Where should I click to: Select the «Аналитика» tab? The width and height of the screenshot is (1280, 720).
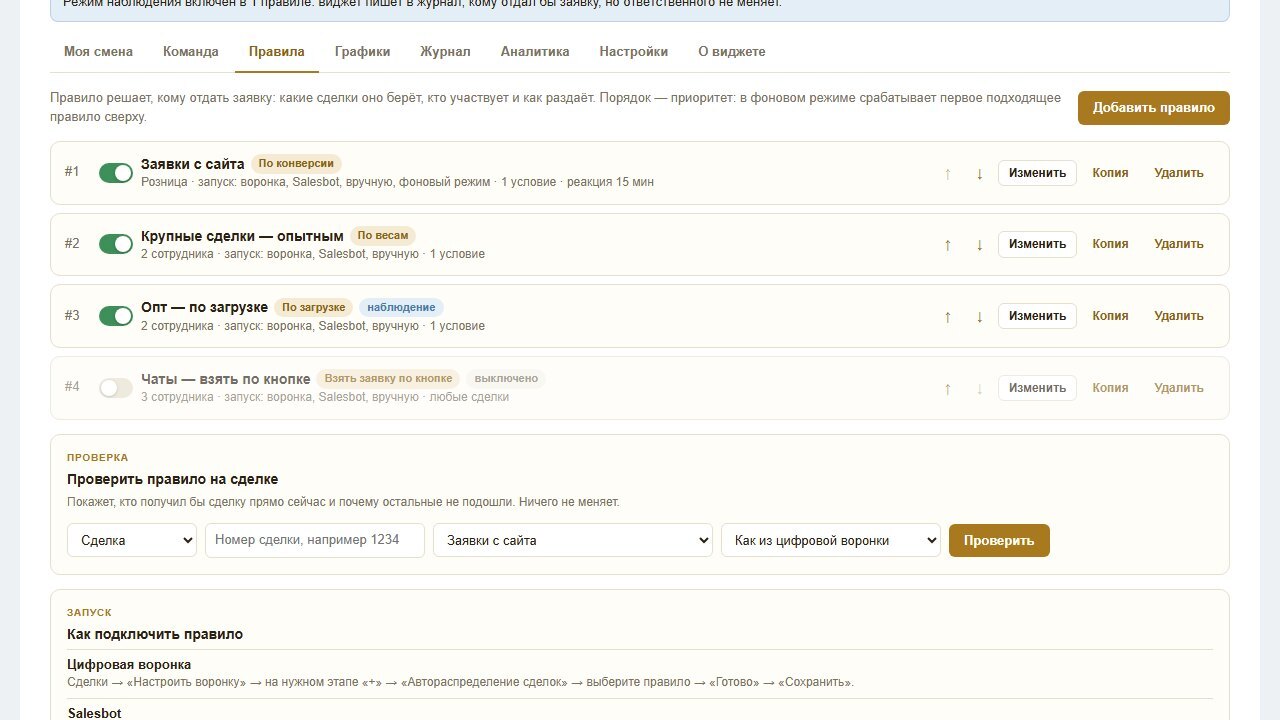click(535, 52)
